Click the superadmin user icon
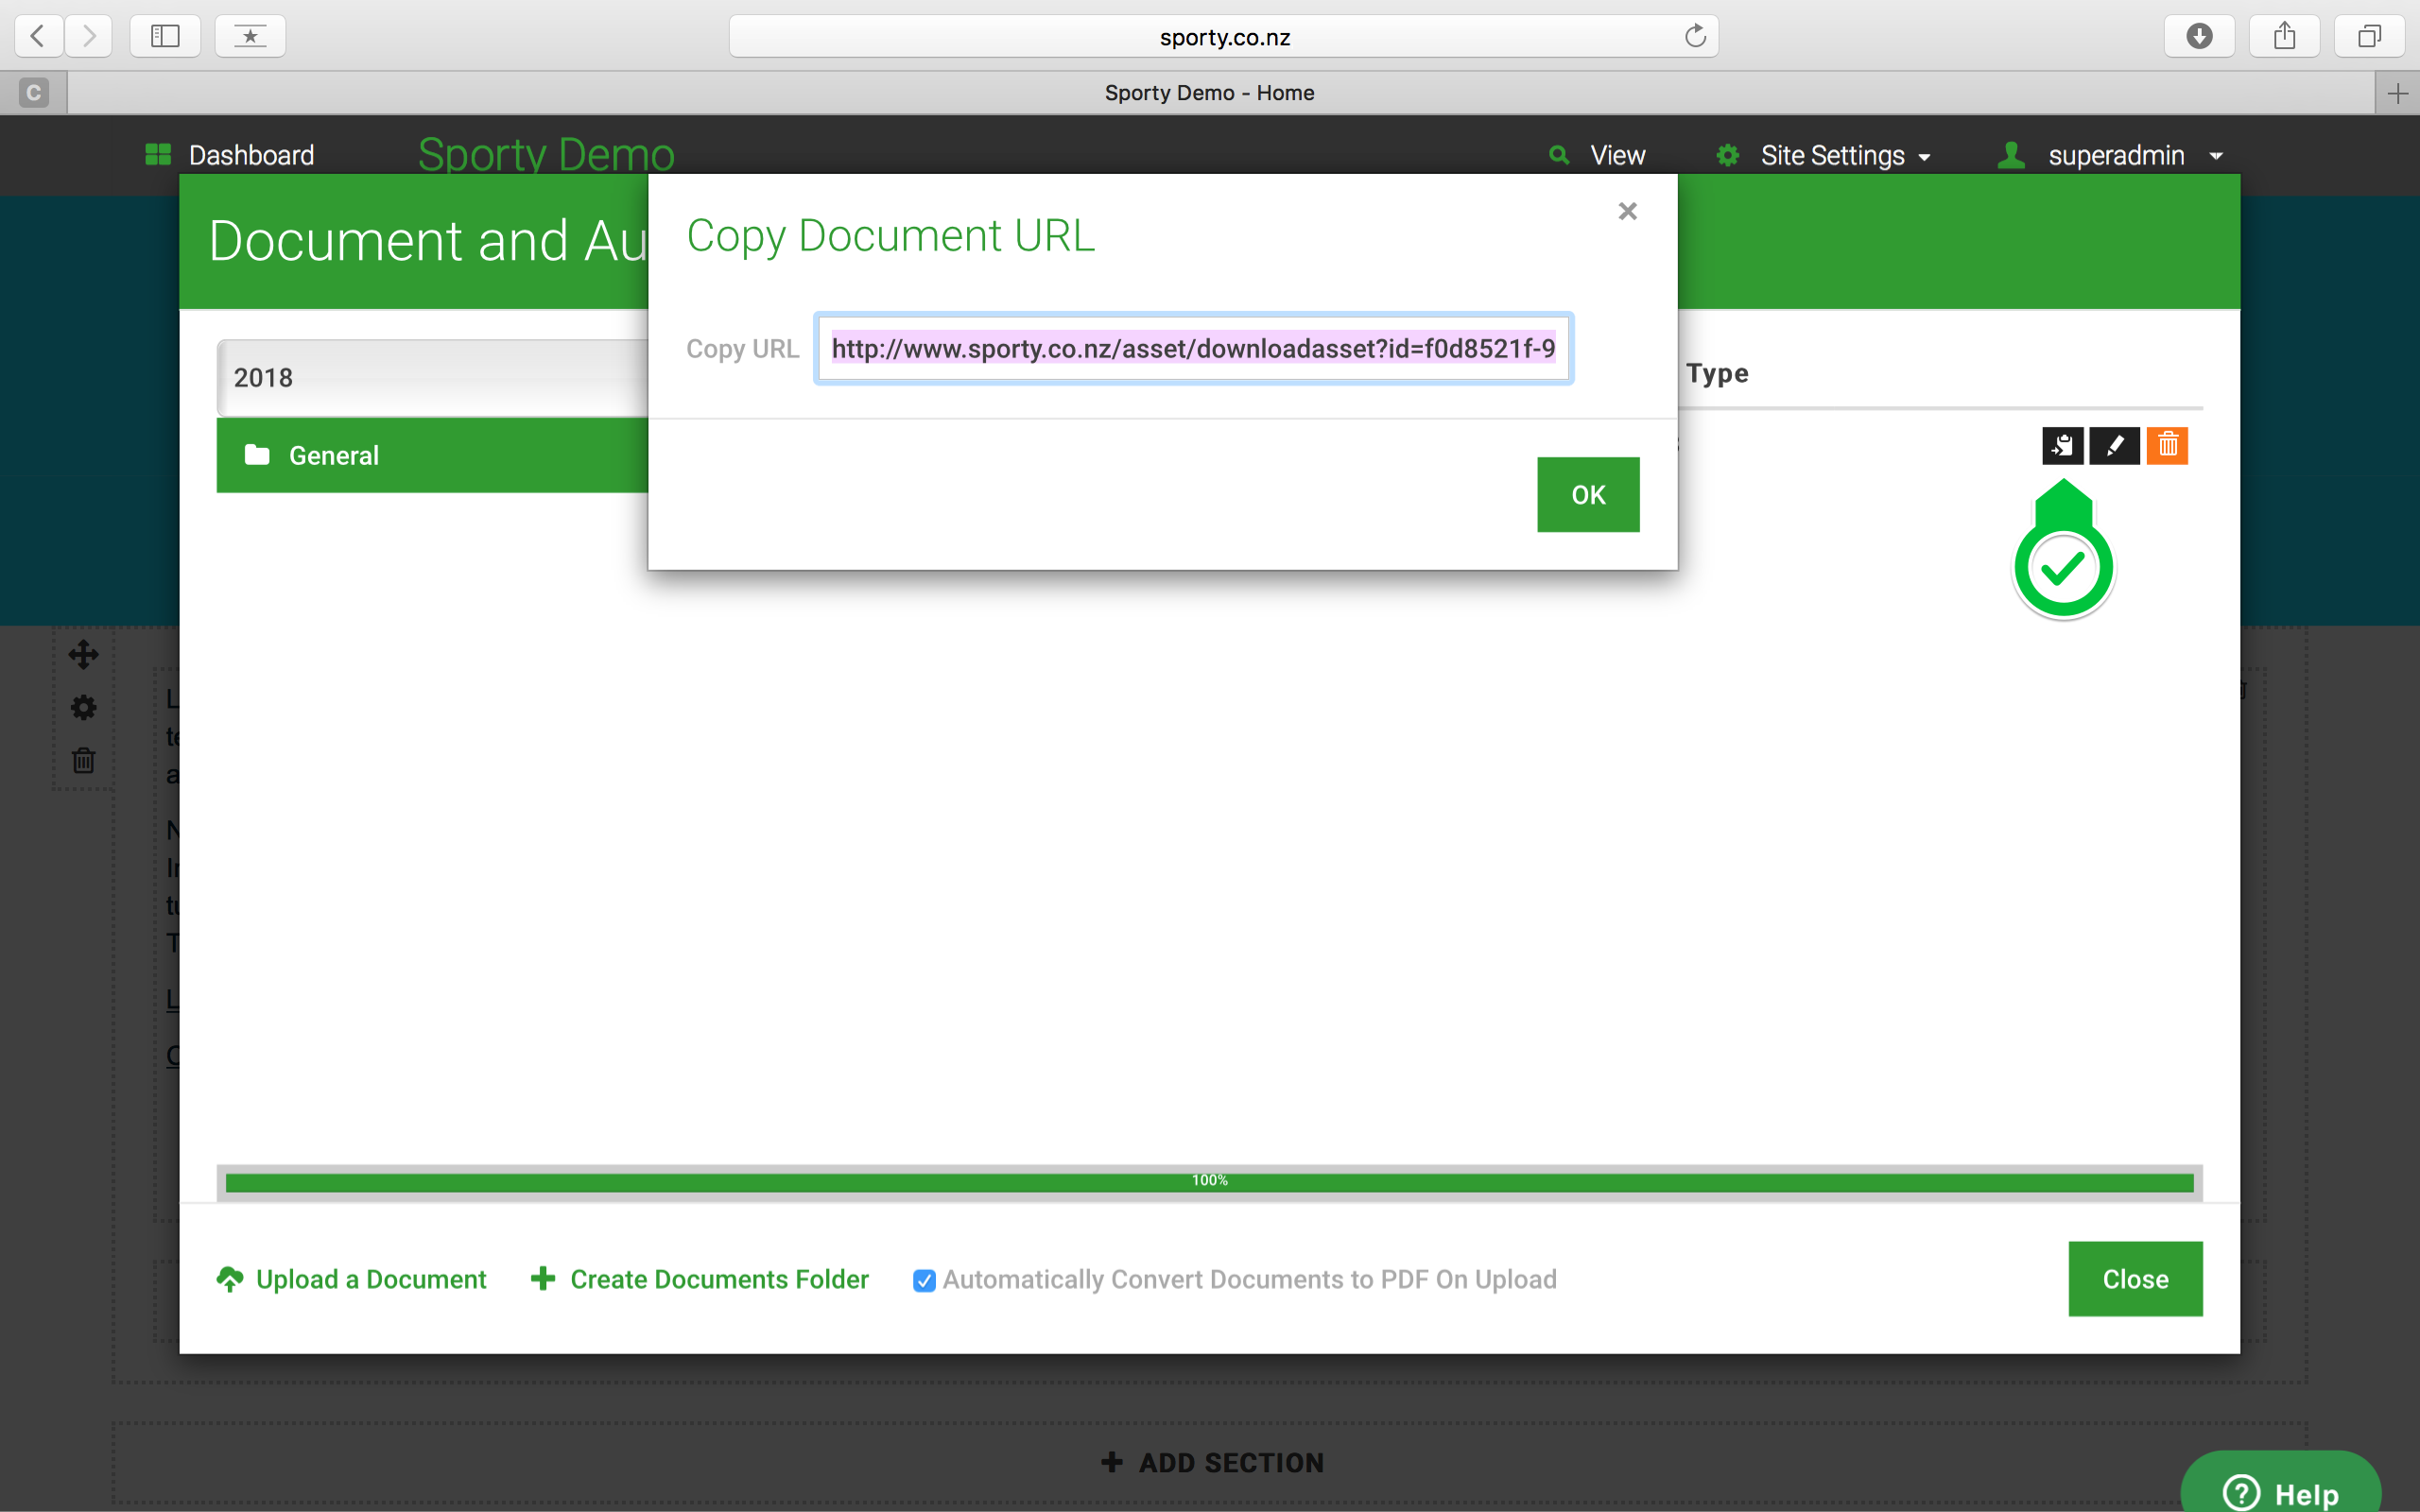 2011,155
